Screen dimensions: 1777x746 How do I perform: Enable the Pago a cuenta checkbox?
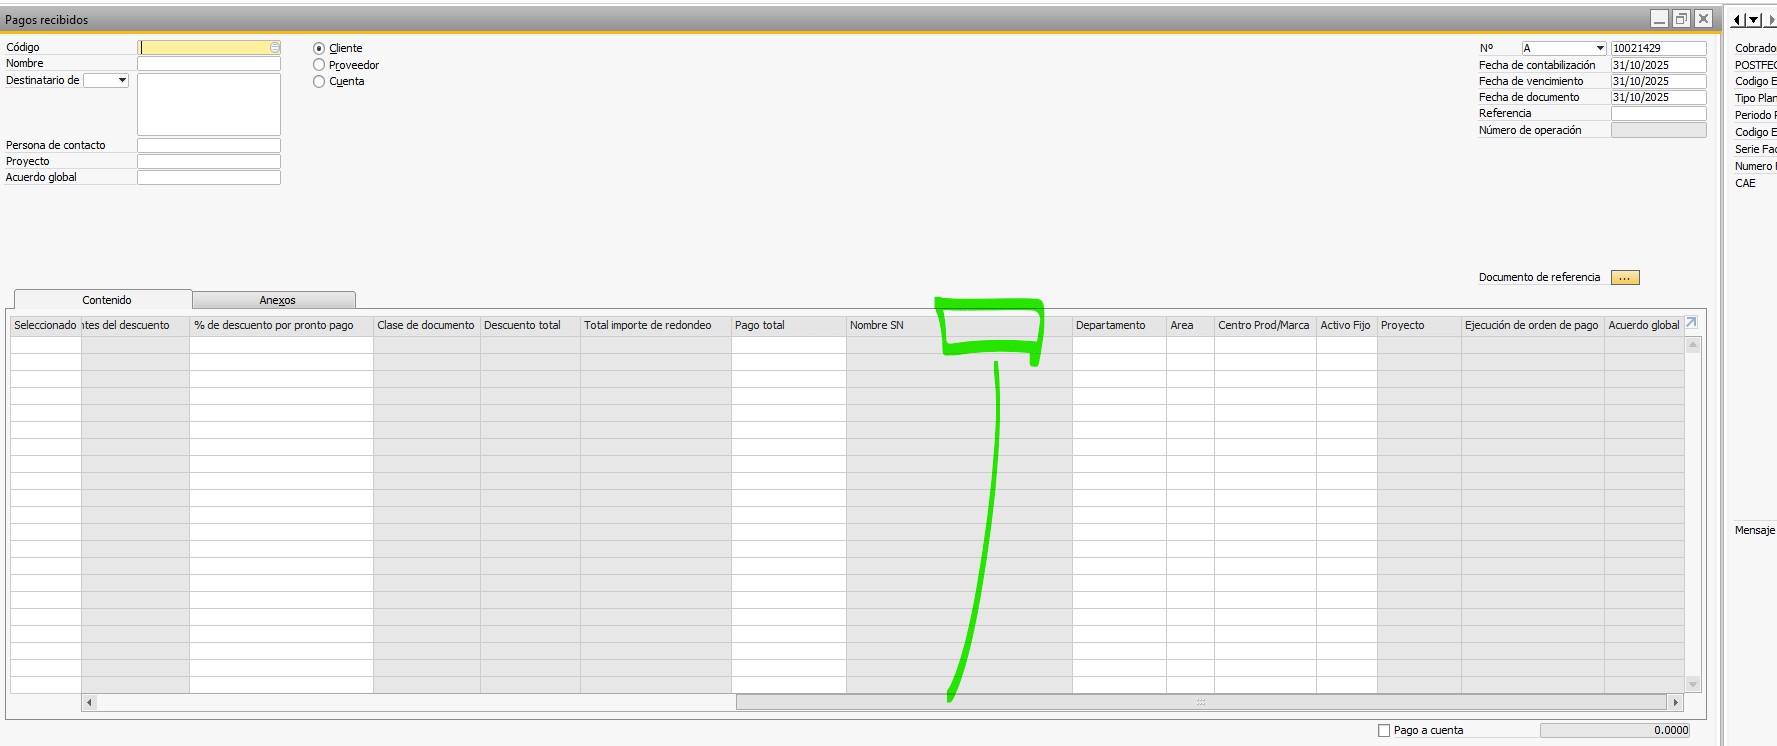coord(1384,731)
